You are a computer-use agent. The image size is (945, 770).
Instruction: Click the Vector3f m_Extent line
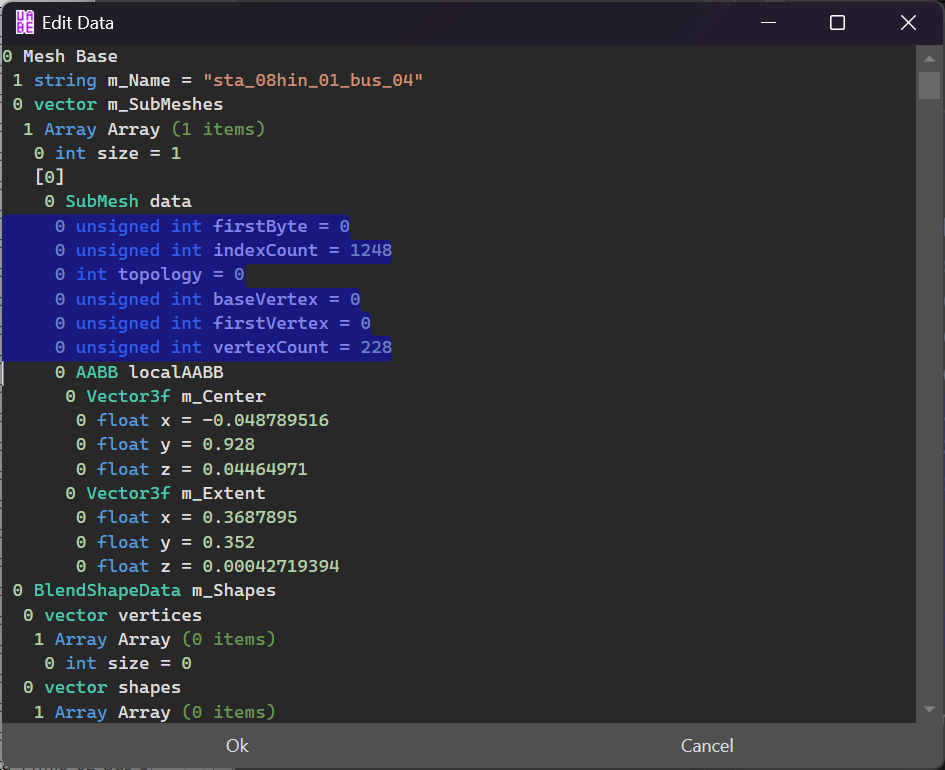[x=165, y=493]
